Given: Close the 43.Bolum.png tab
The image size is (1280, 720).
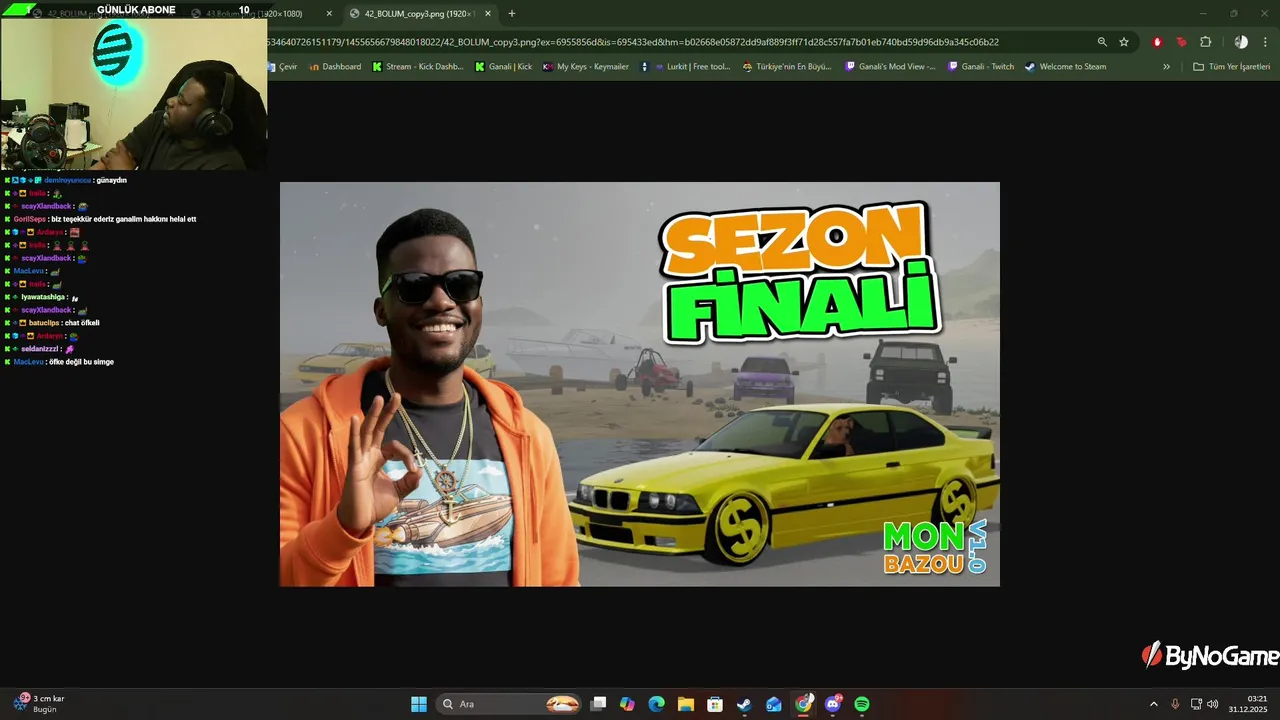Looking at the screenshot, I should [x=329, y=14].
